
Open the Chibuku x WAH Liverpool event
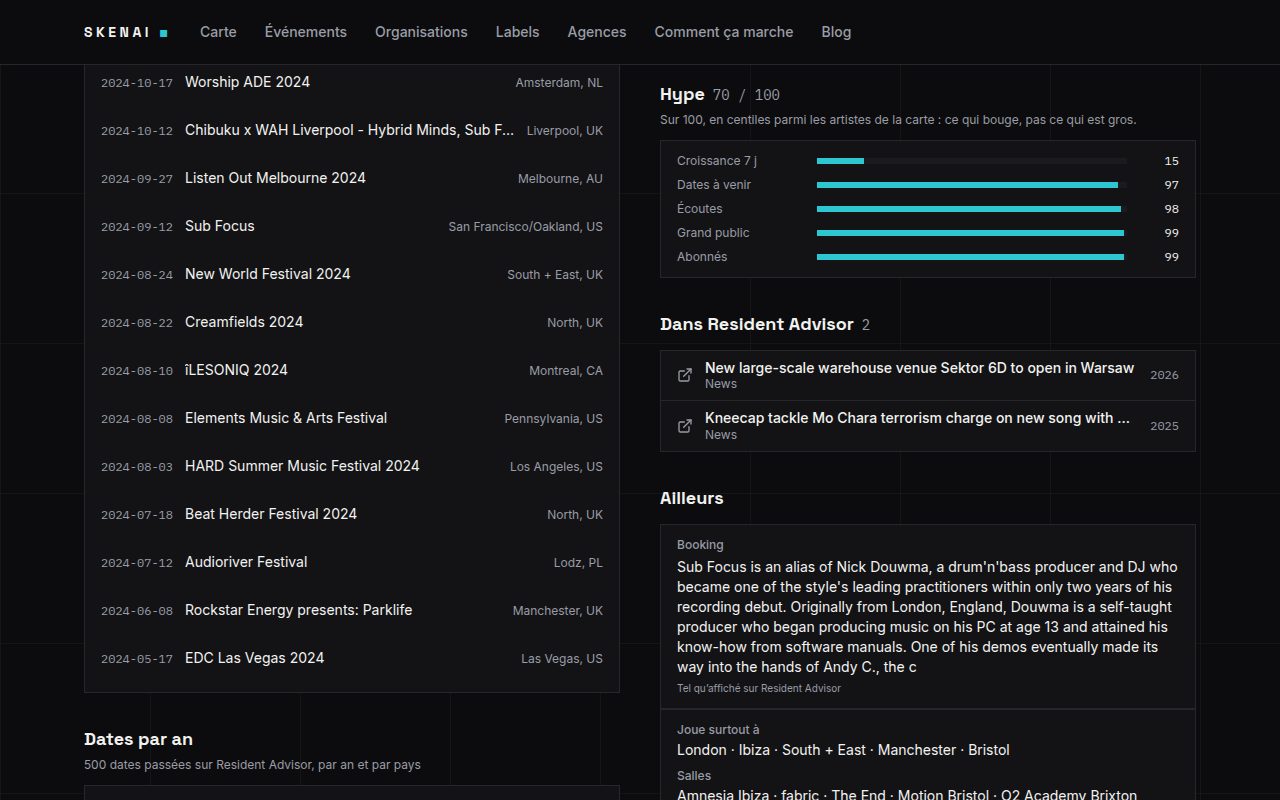tap(352, 130)
